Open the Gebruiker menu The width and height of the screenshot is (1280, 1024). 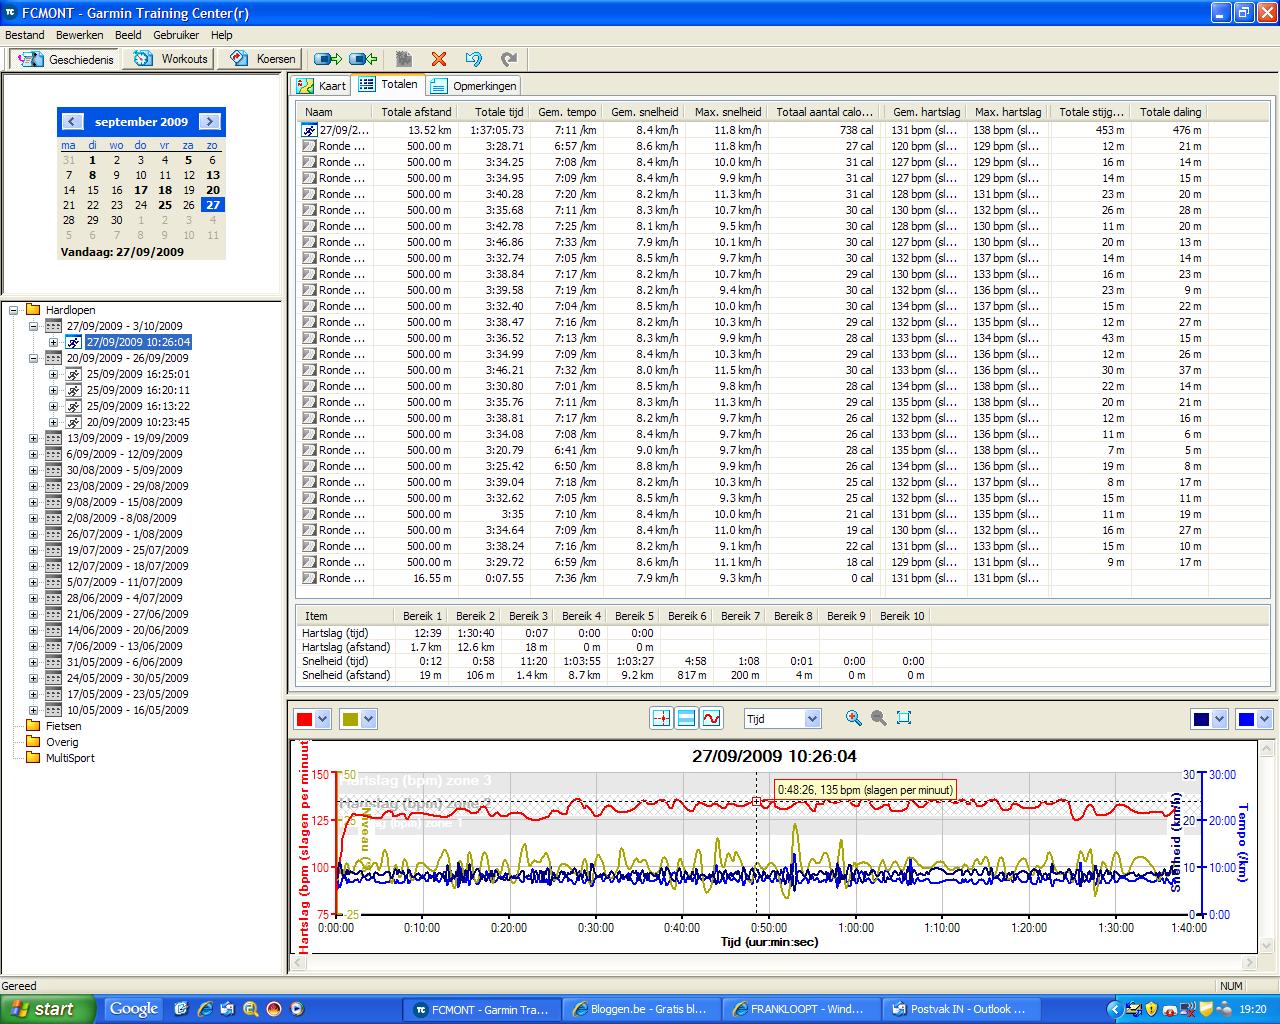tap(176, 35)
